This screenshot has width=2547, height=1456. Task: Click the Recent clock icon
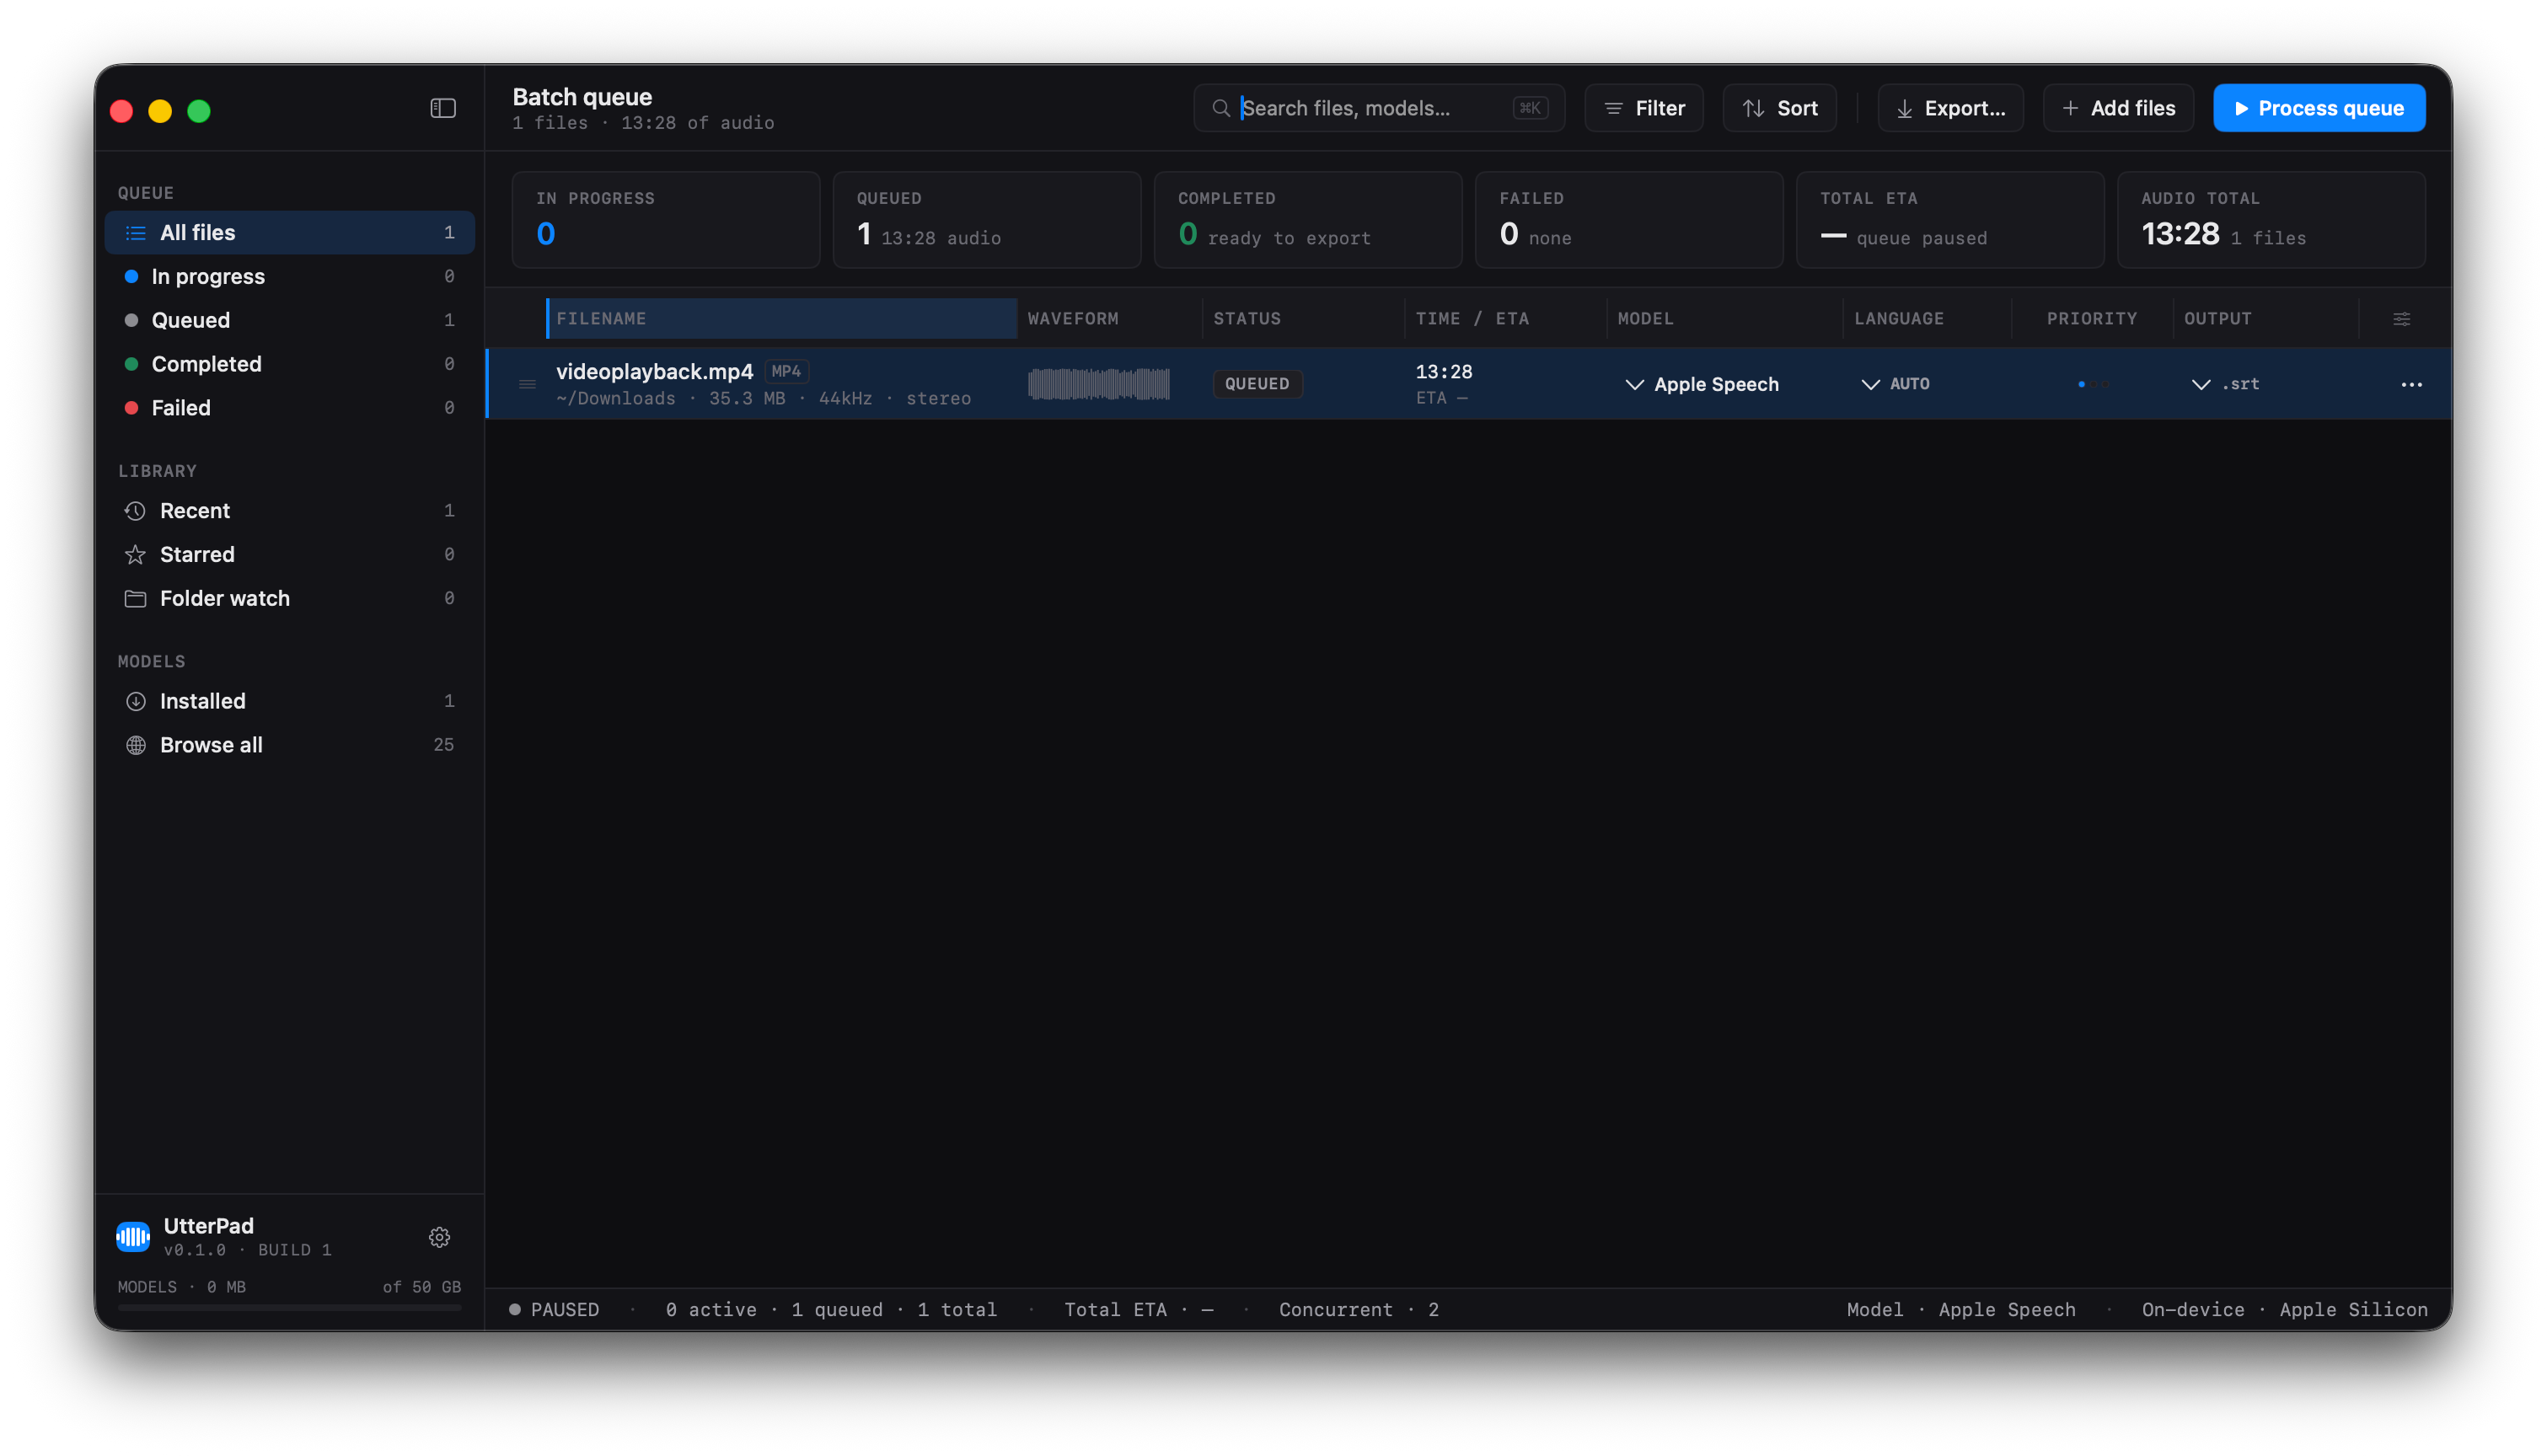[x=135, y=511]
